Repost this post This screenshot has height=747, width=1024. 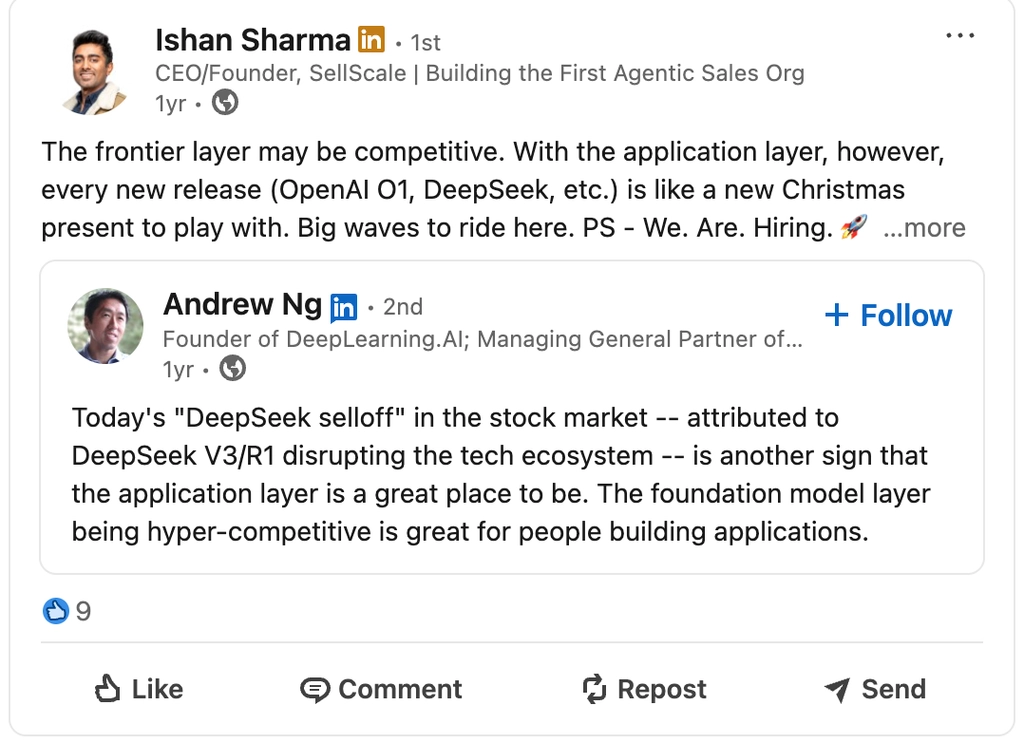[644, 689]
